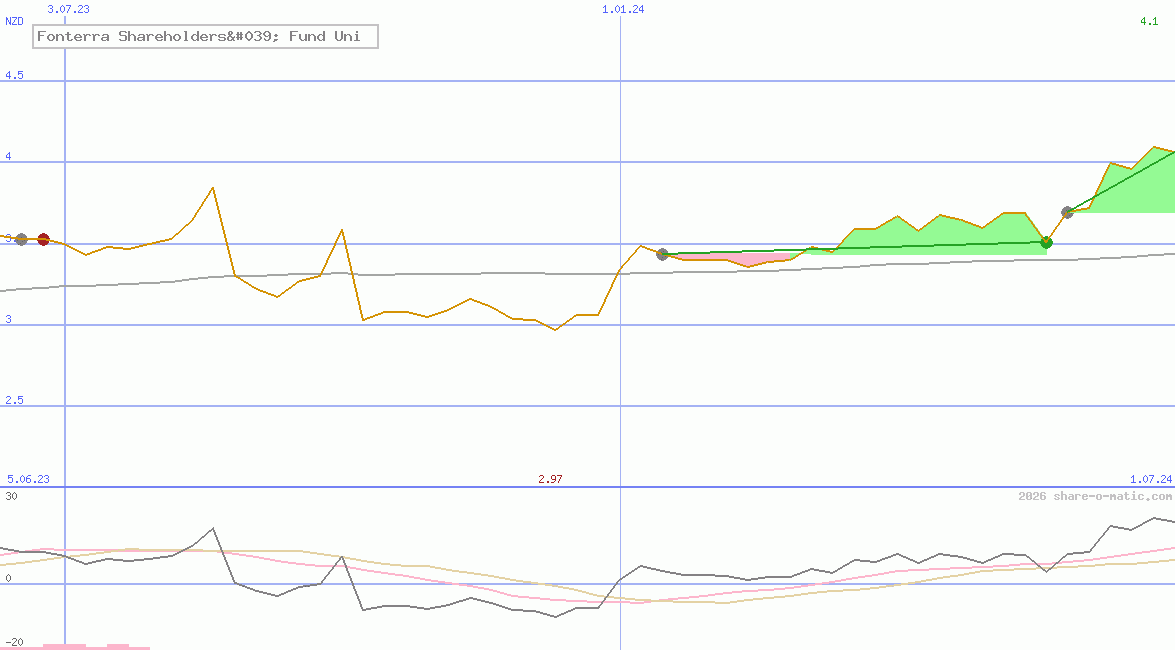
Task: Click the 0 indicator axis label
Action: coord(8,578)
